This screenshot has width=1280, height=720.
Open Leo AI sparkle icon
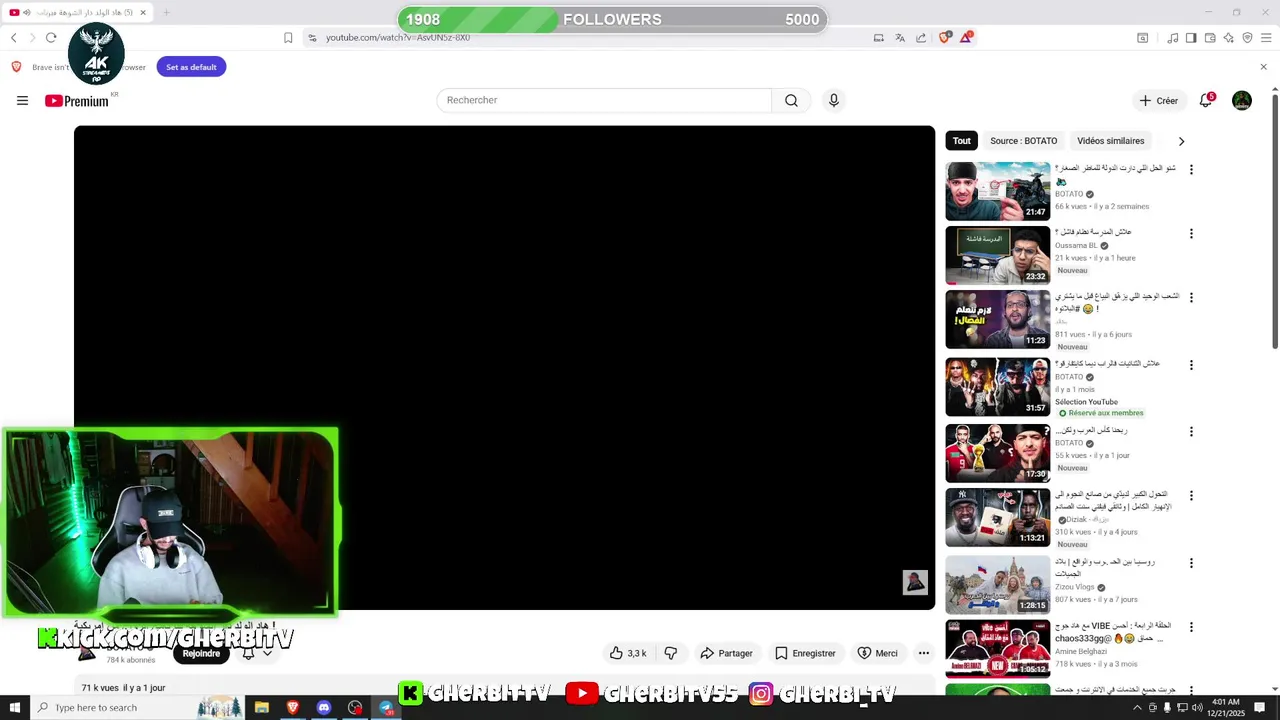pyautogui.click(x=1228, y=38)
